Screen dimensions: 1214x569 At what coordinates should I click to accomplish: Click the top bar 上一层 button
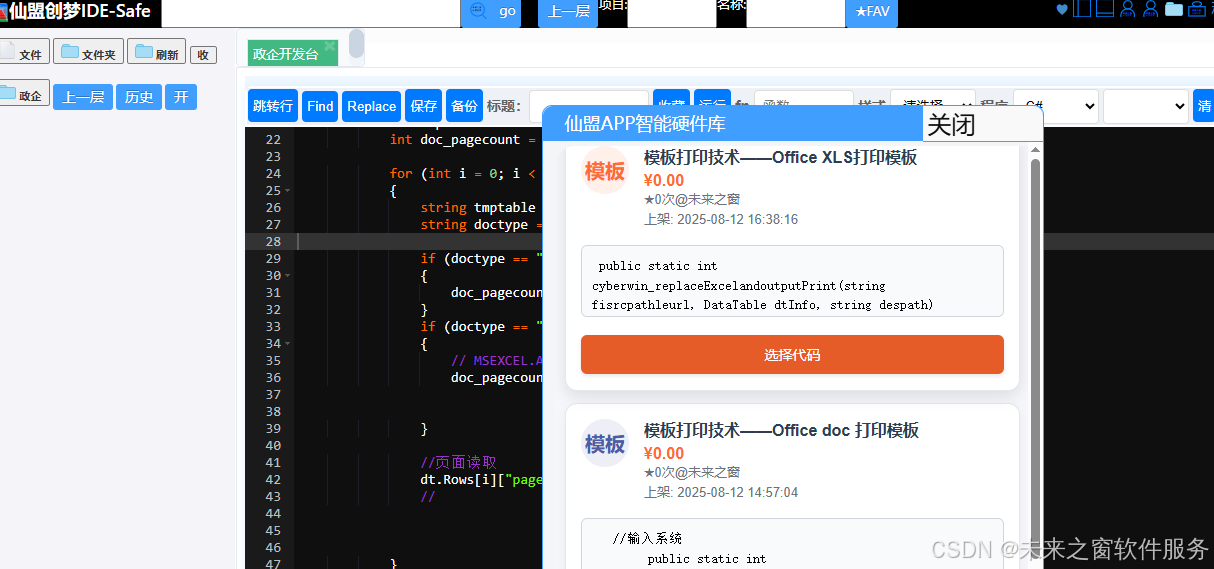(569, 12)
